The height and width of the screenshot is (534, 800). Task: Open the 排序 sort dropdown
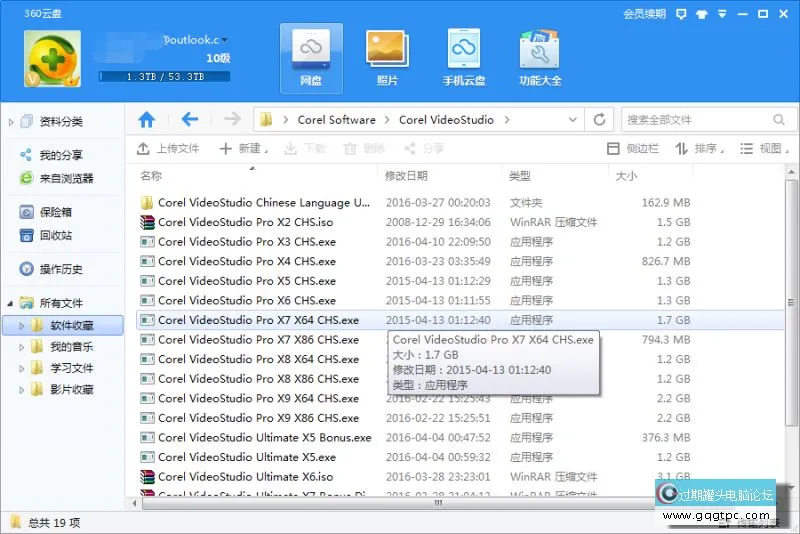tap(700, 148)
